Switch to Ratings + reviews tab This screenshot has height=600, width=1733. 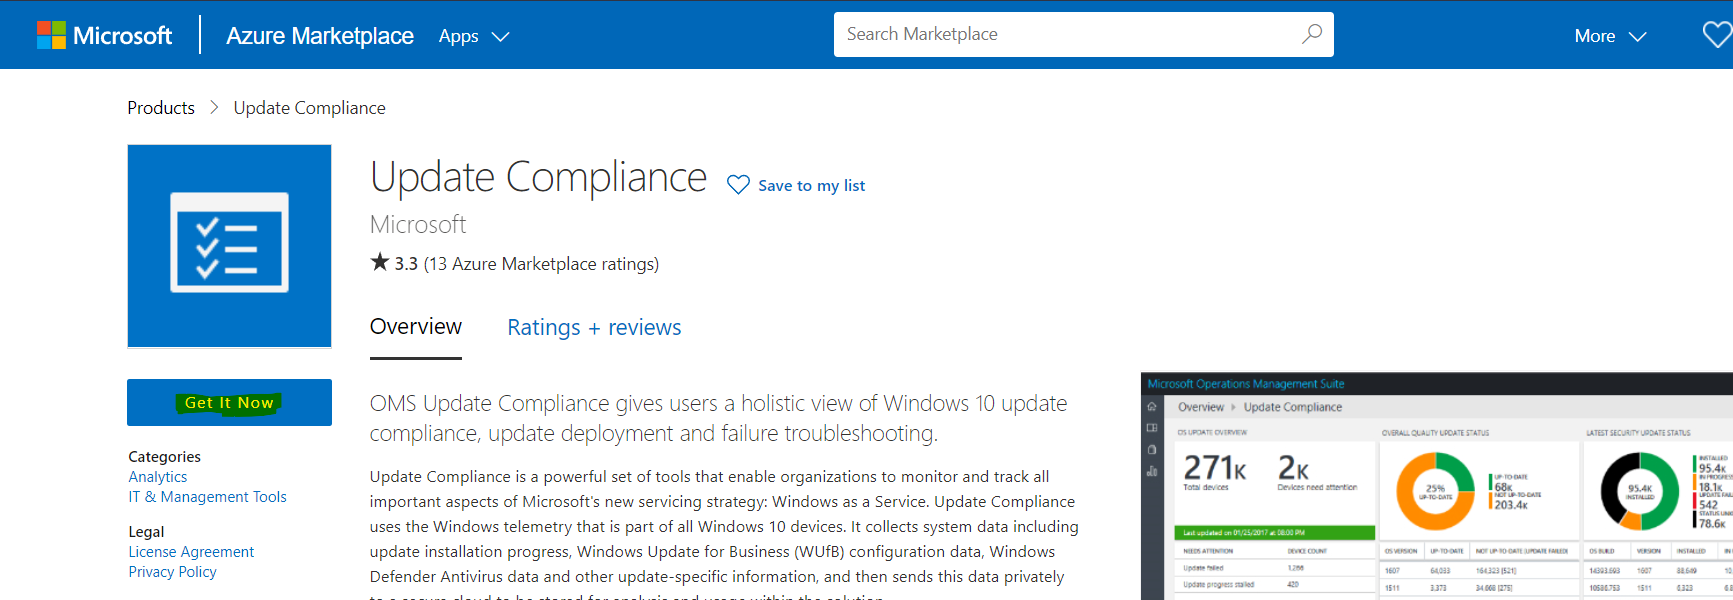[x=594, y=328]
